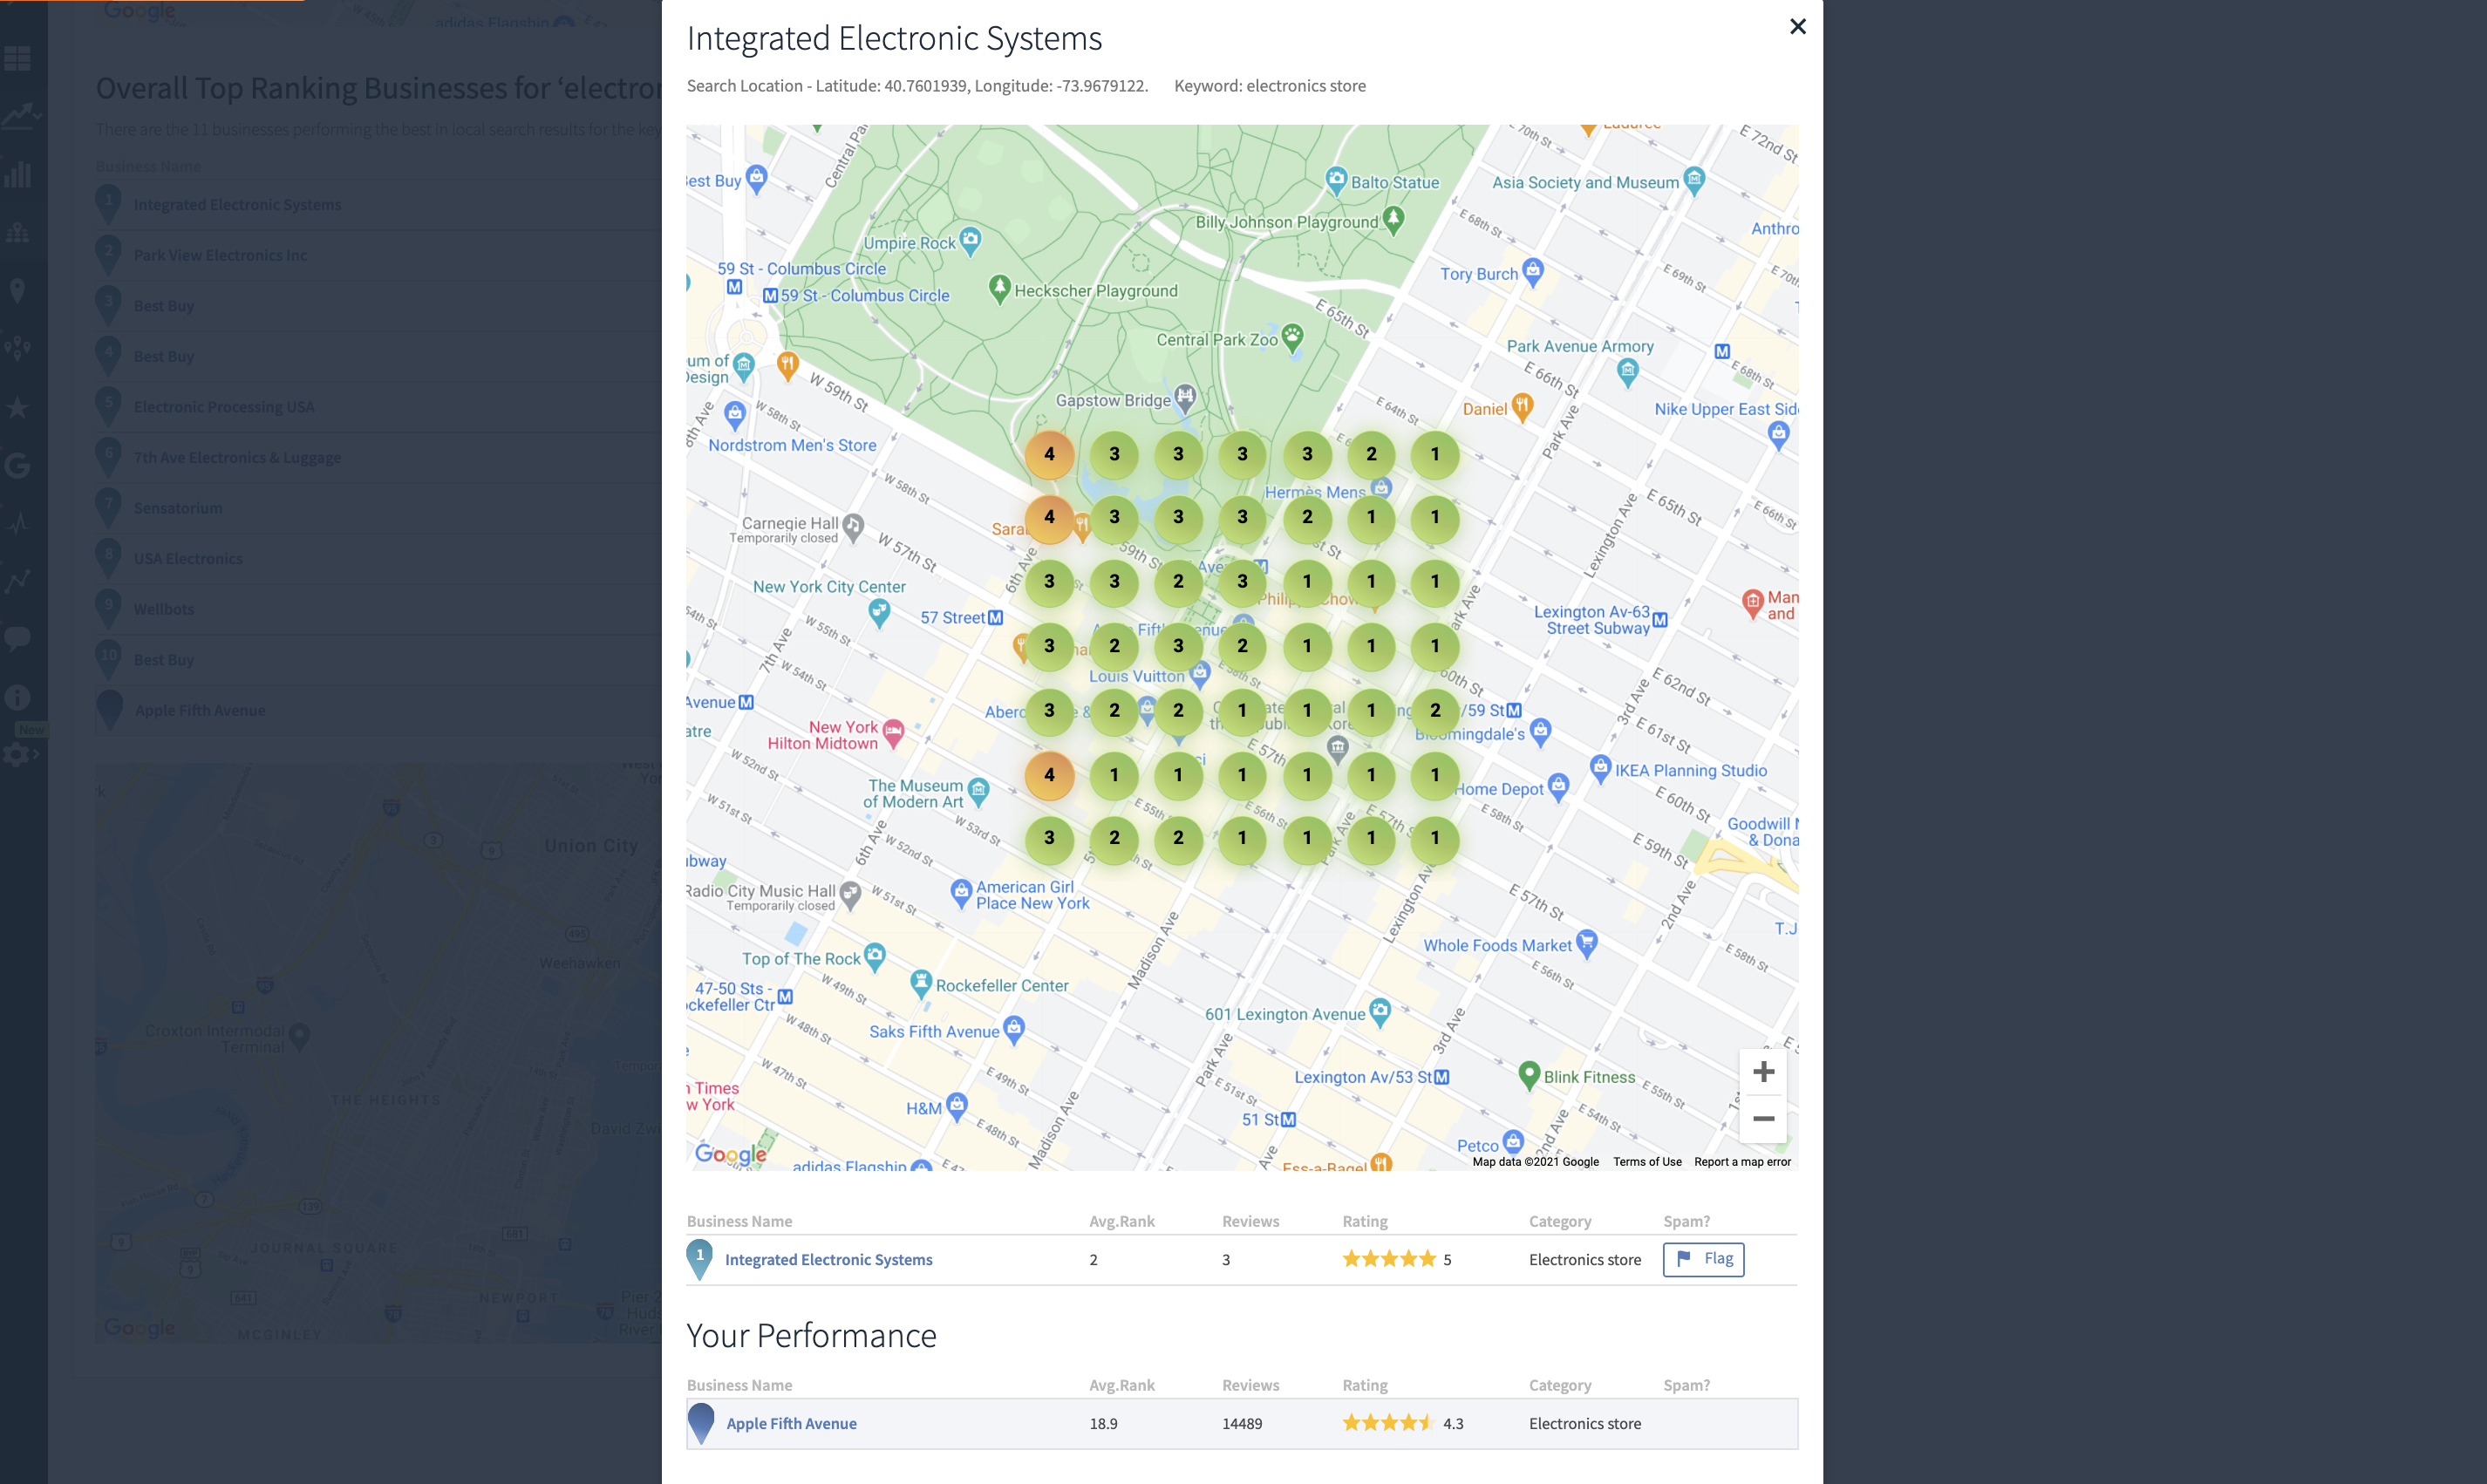
Task: Click the Billy Johnson Playground pin
Action: click(1394, 219)
